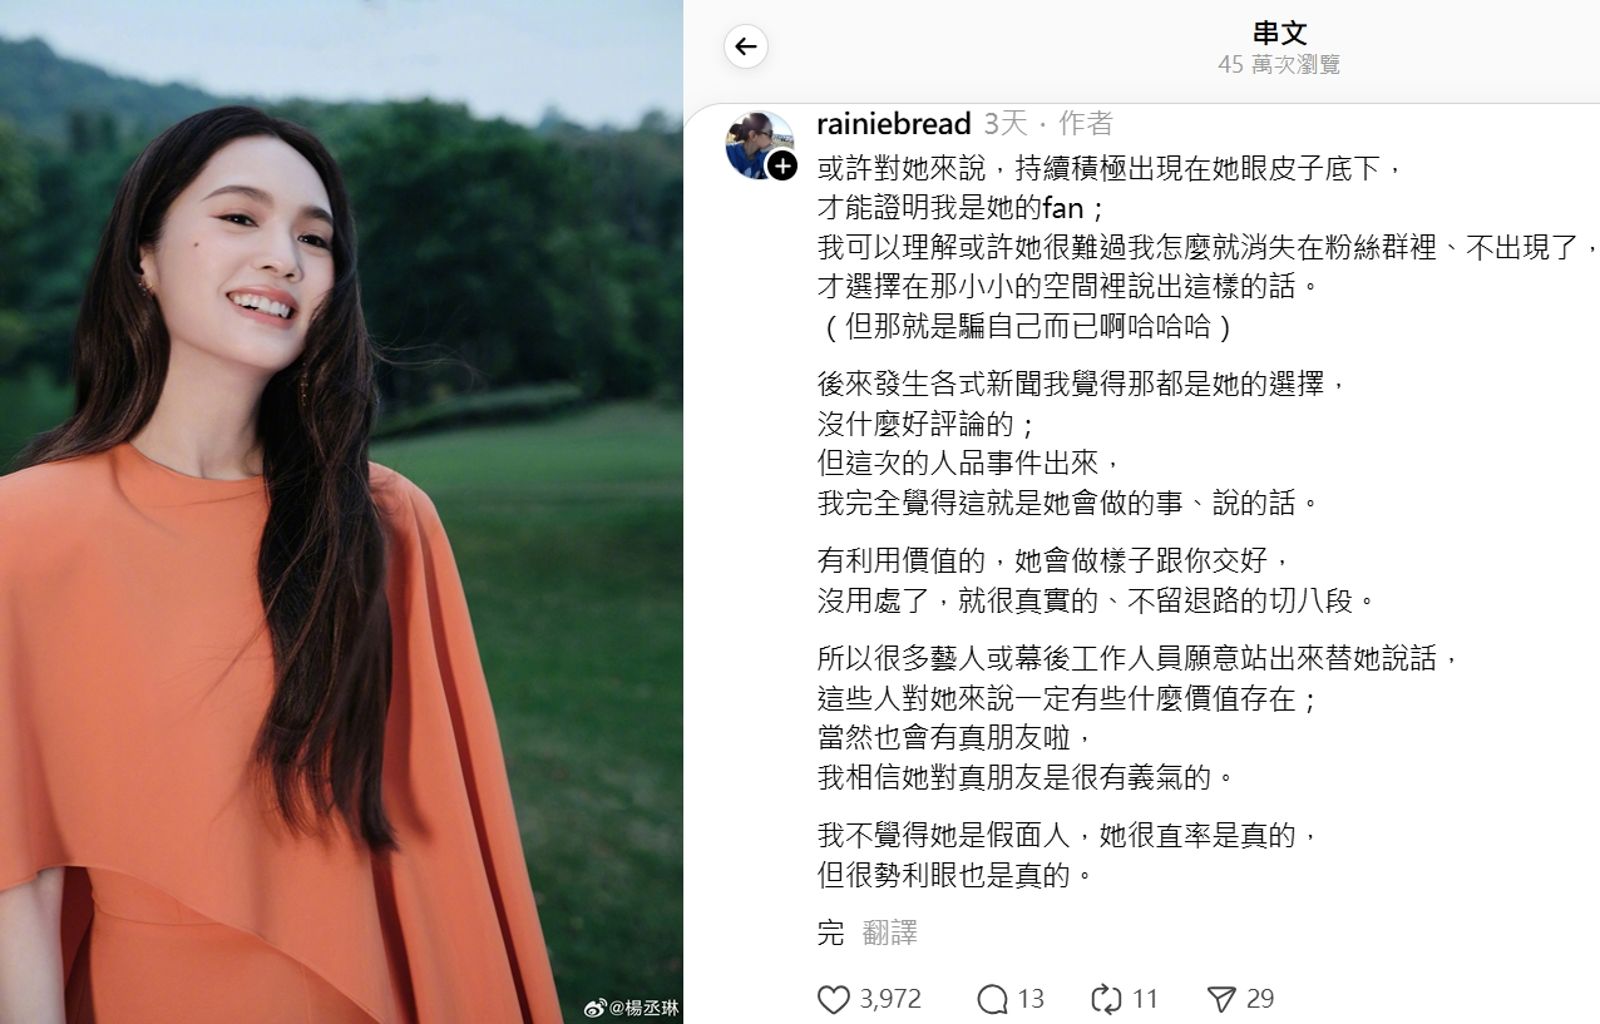The height and width of the screenshot is (1024, 1600).
Task: Go back using the arrow button
Action: pyautogui.click(x=746, y=46)
